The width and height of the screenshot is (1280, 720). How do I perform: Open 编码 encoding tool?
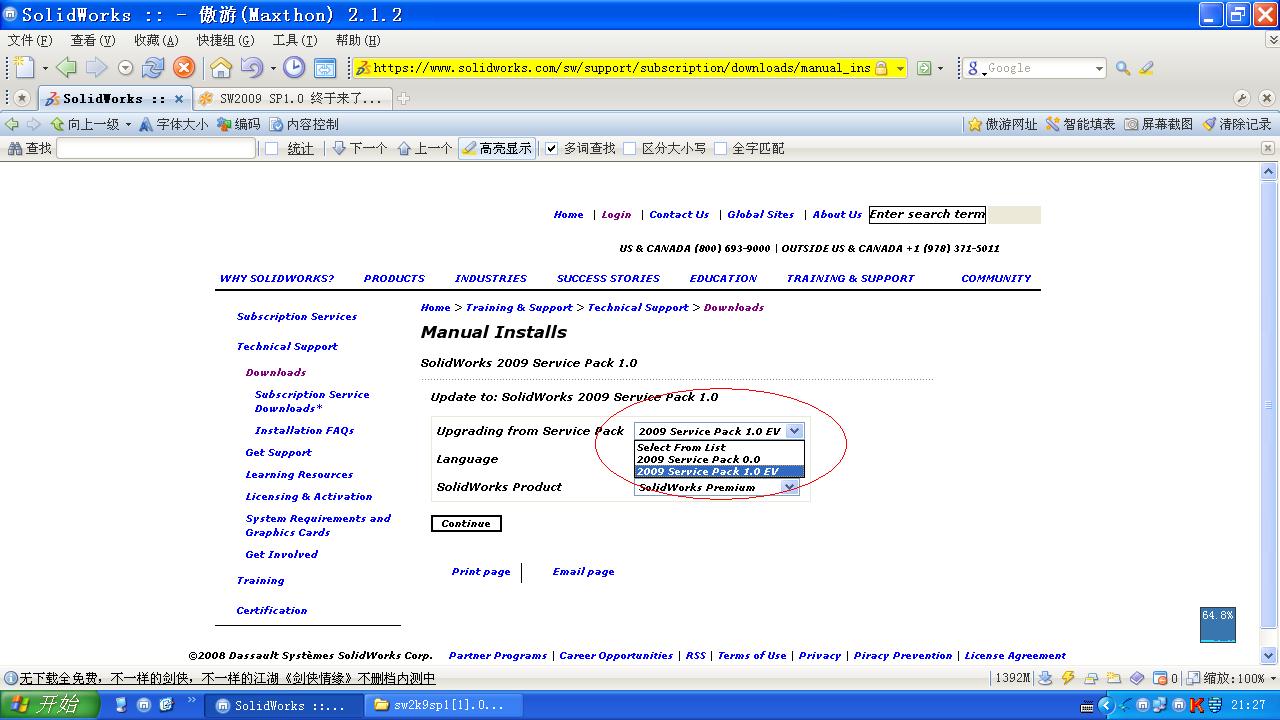pyautogui.click(x=239, y=124)
